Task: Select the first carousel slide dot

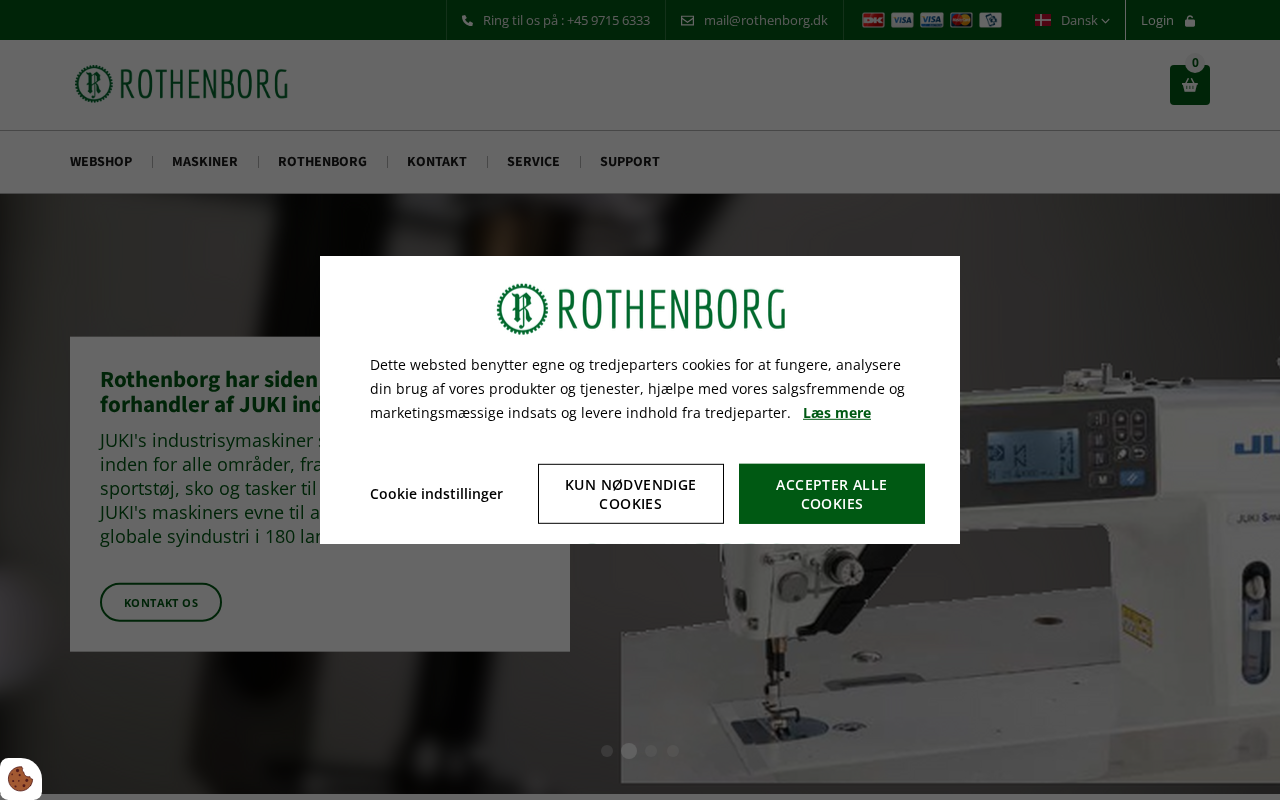Action: (x=607, y=751)
